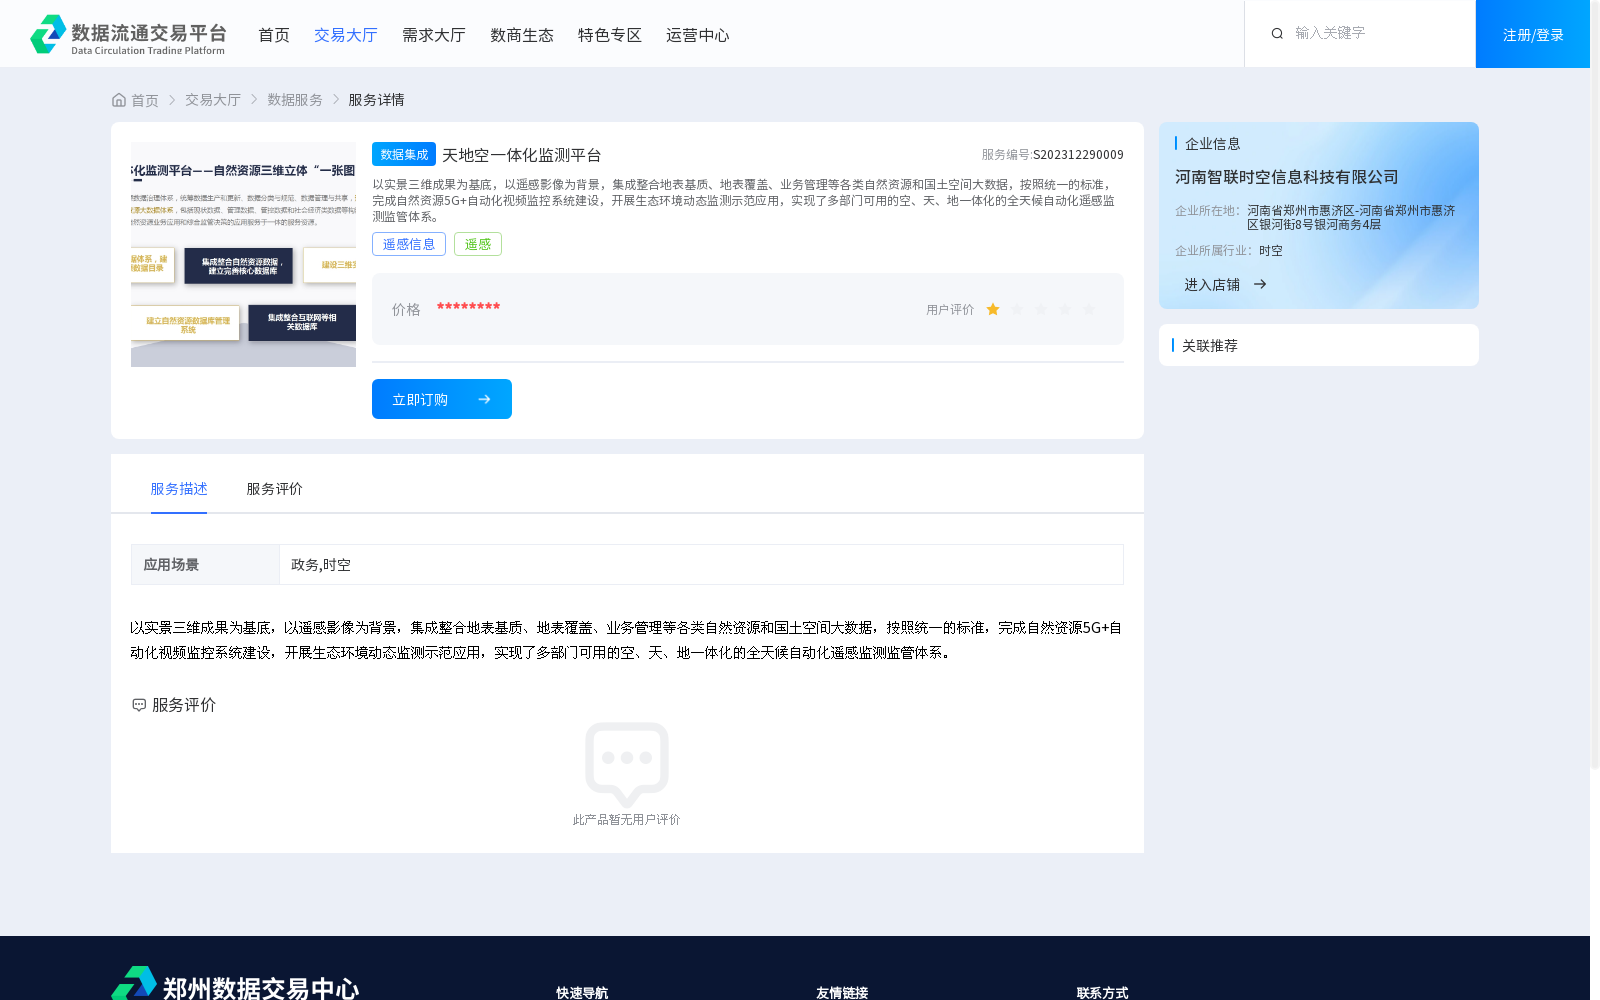Viewport: 1600px width, 1000px height.
Task: Open the 首页 navigation menu item
Action: (x=274, y=35)
